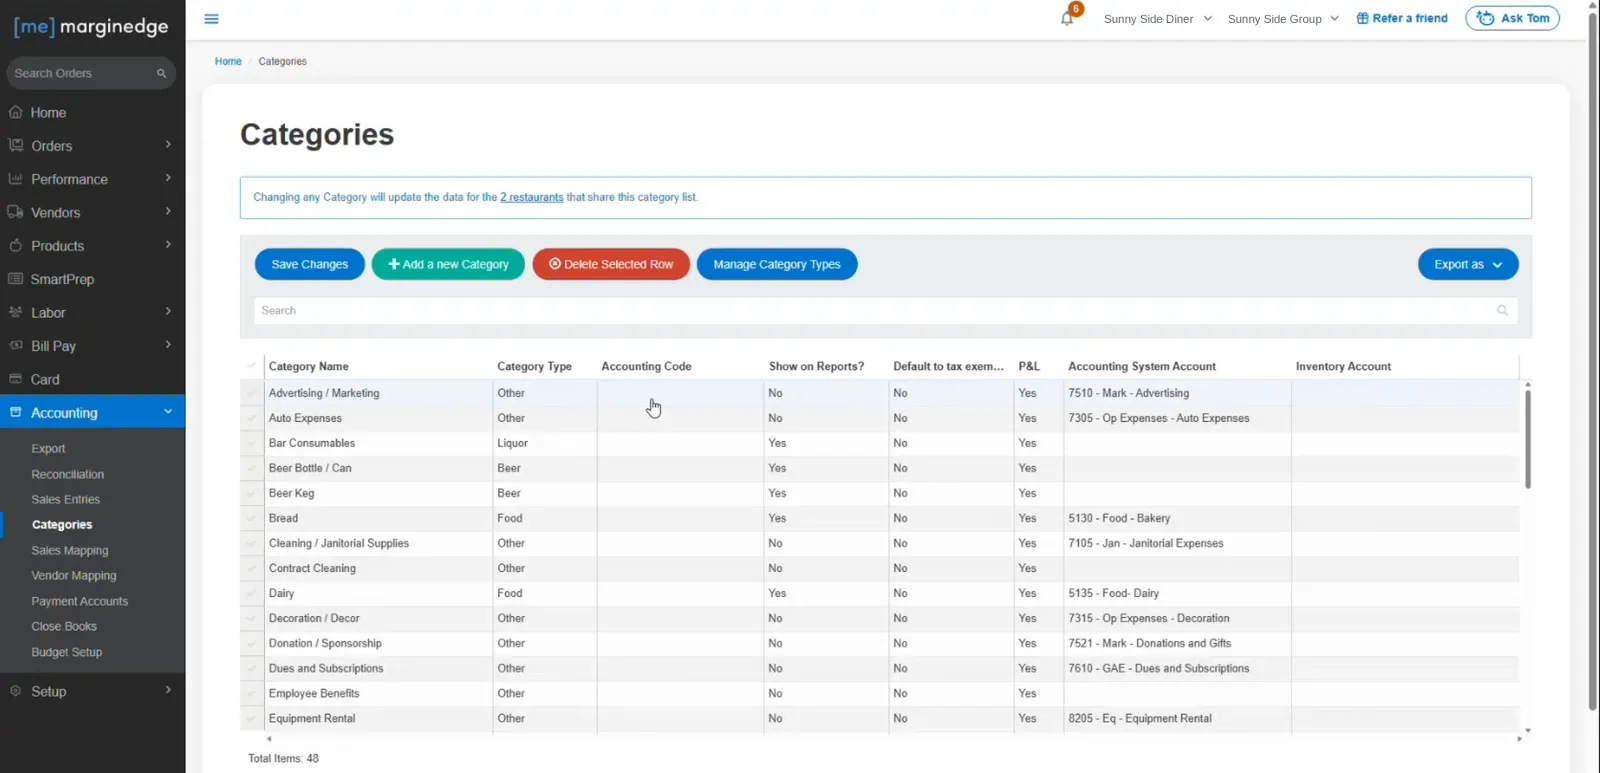Viewport: 1600px width, 773px height.
Task: Click the Bill Pay money icon
Action: (x=15, y=345)
